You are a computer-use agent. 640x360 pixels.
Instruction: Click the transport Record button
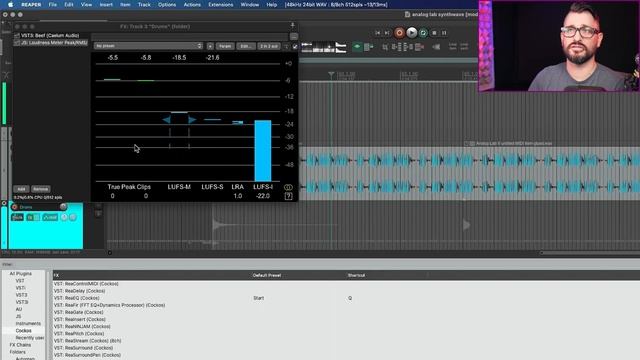[399, 33]
